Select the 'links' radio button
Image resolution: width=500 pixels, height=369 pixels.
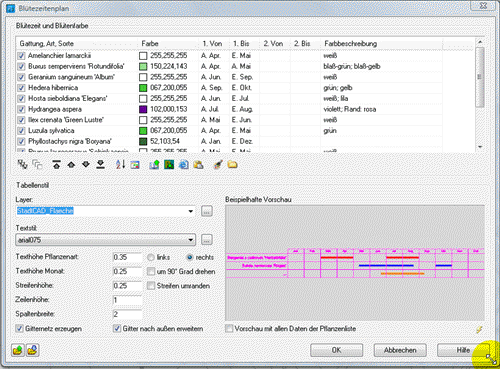point(151,257)
